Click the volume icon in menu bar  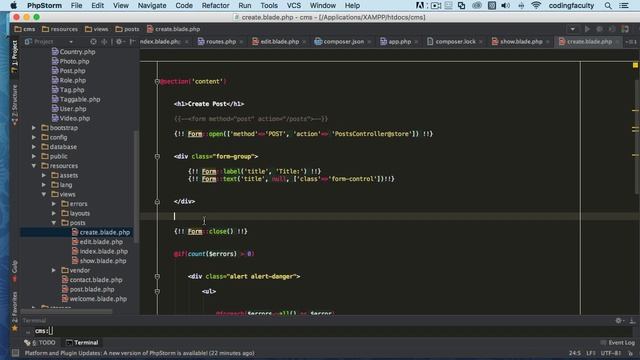pos(505,5)
